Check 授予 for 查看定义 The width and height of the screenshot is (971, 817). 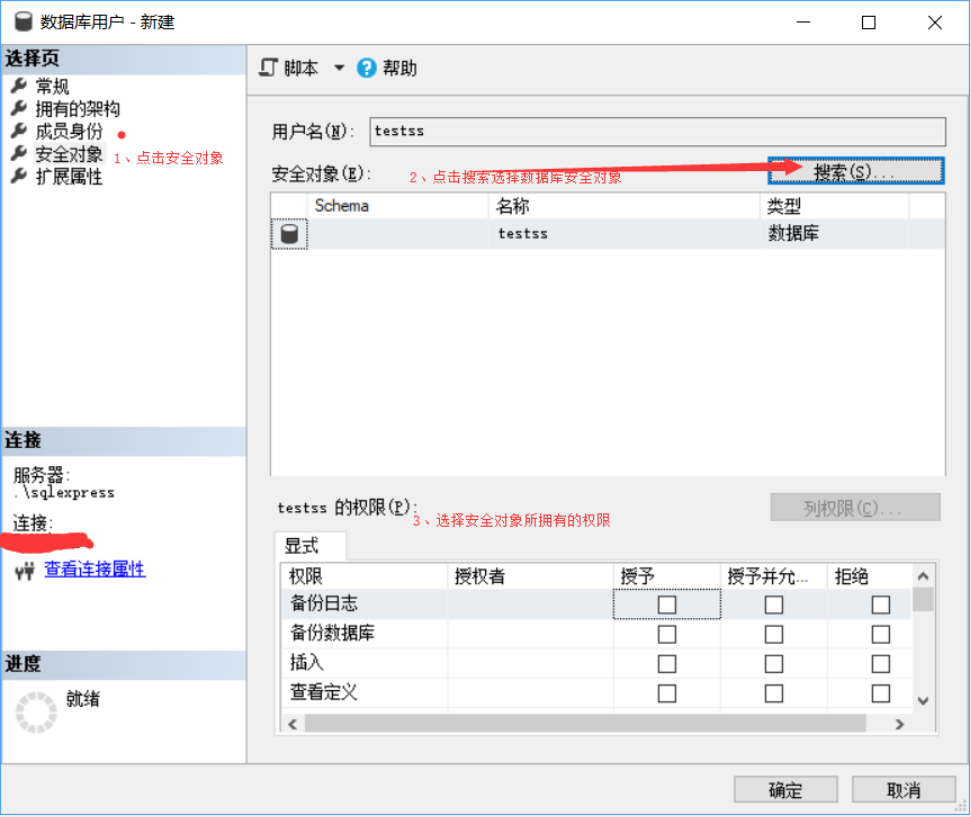pyautogui.click(x=667, y=693)
